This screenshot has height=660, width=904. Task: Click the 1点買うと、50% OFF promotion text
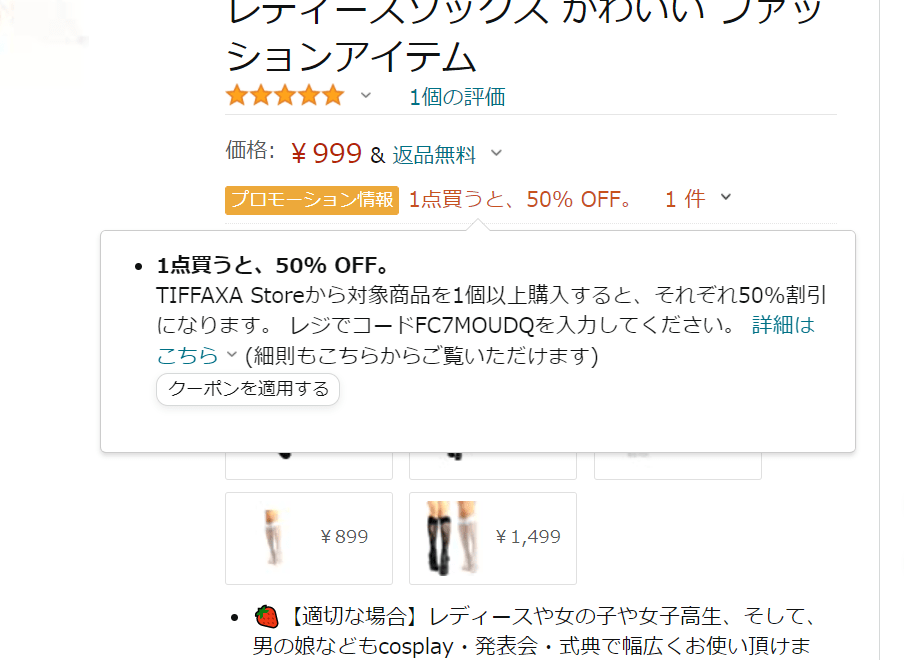point(521,199)
